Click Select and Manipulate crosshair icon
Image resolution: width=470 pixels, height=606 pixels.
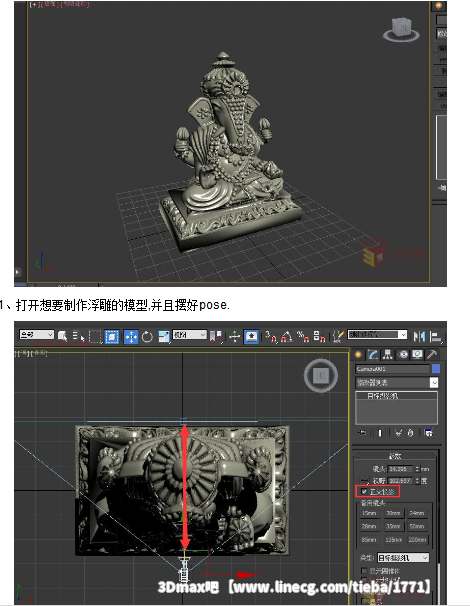point(234,336)
